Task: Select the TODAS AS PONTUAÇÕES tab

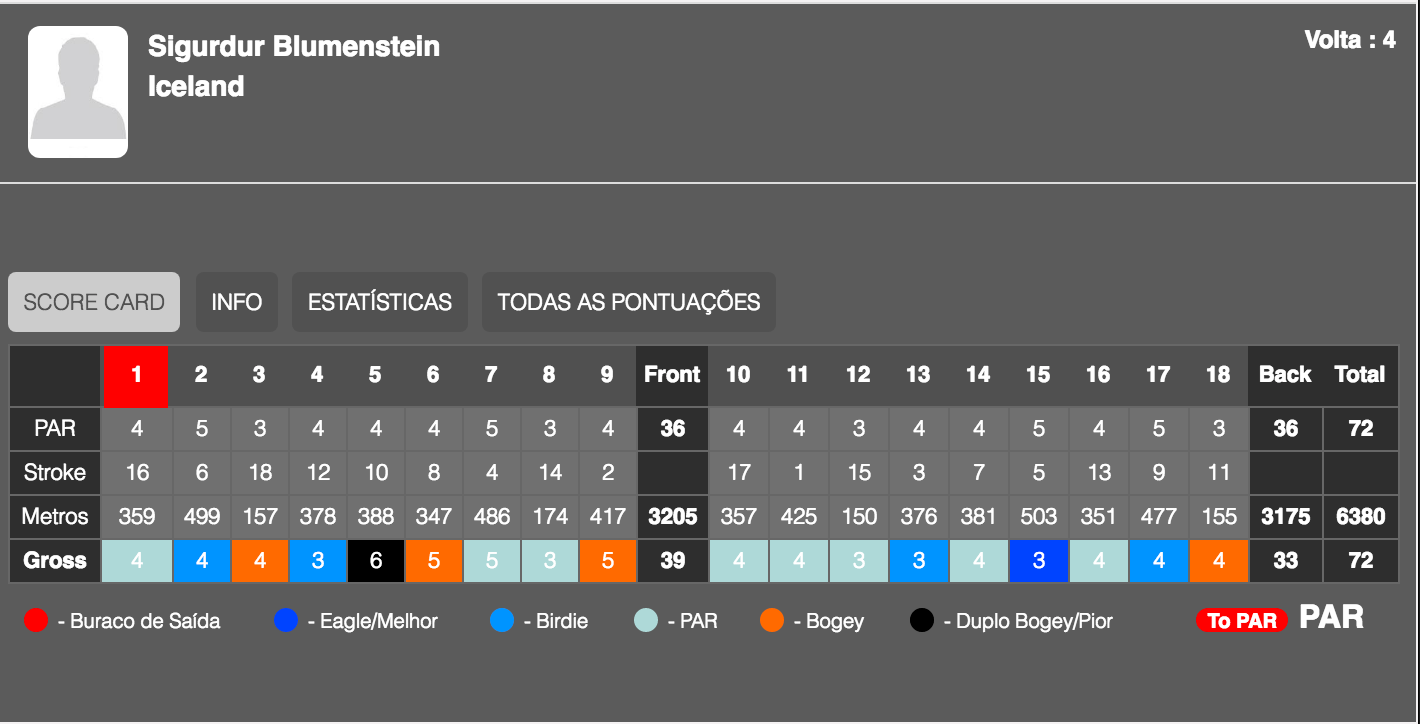Action: point(629,302)
